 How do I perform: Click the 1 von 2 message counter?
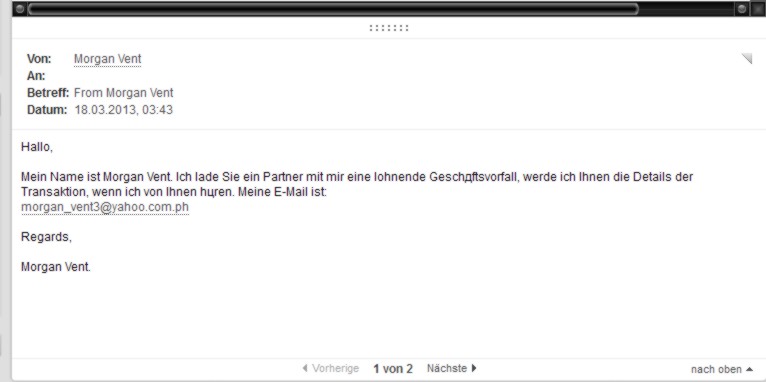(393, 369)
